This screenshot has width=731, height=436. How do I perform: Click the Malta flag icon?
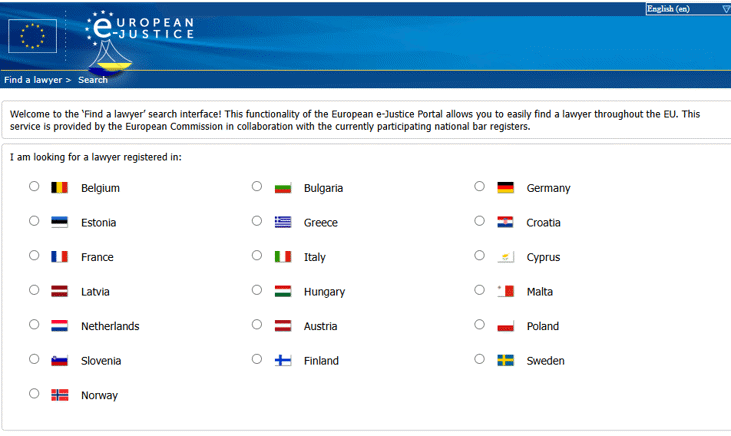(505, 291)
